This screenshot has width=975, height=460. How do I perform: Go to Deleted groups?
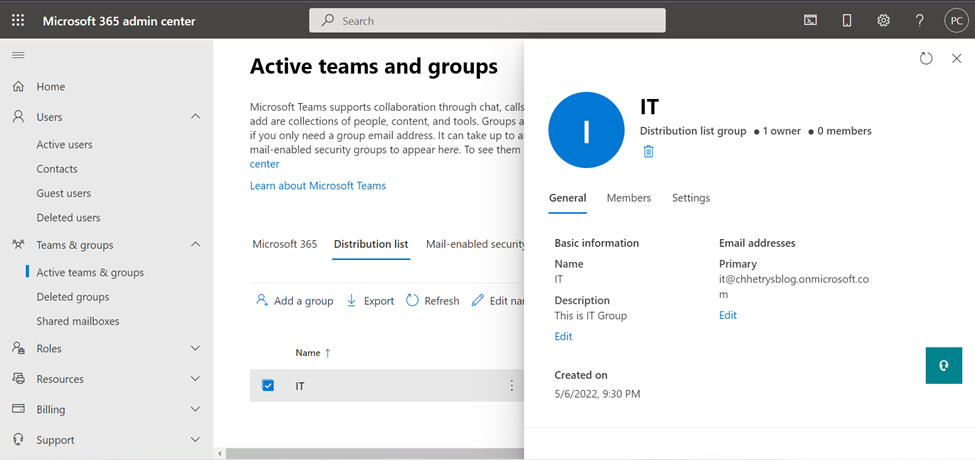(73, 297)
